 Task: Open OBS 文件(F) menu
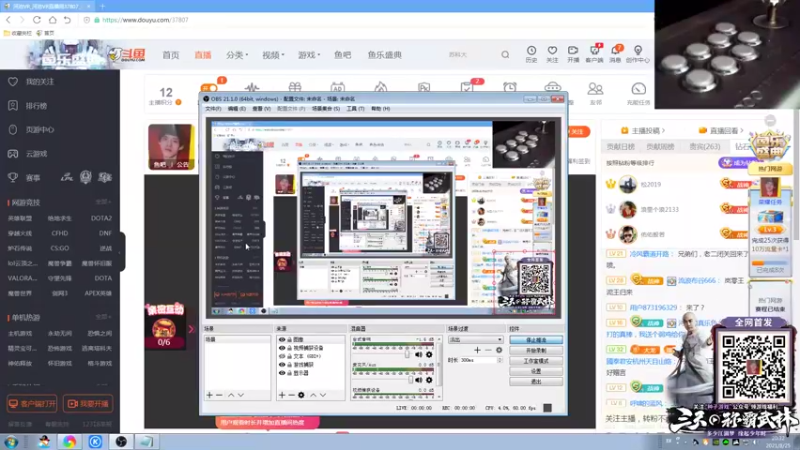coord(213,109)
